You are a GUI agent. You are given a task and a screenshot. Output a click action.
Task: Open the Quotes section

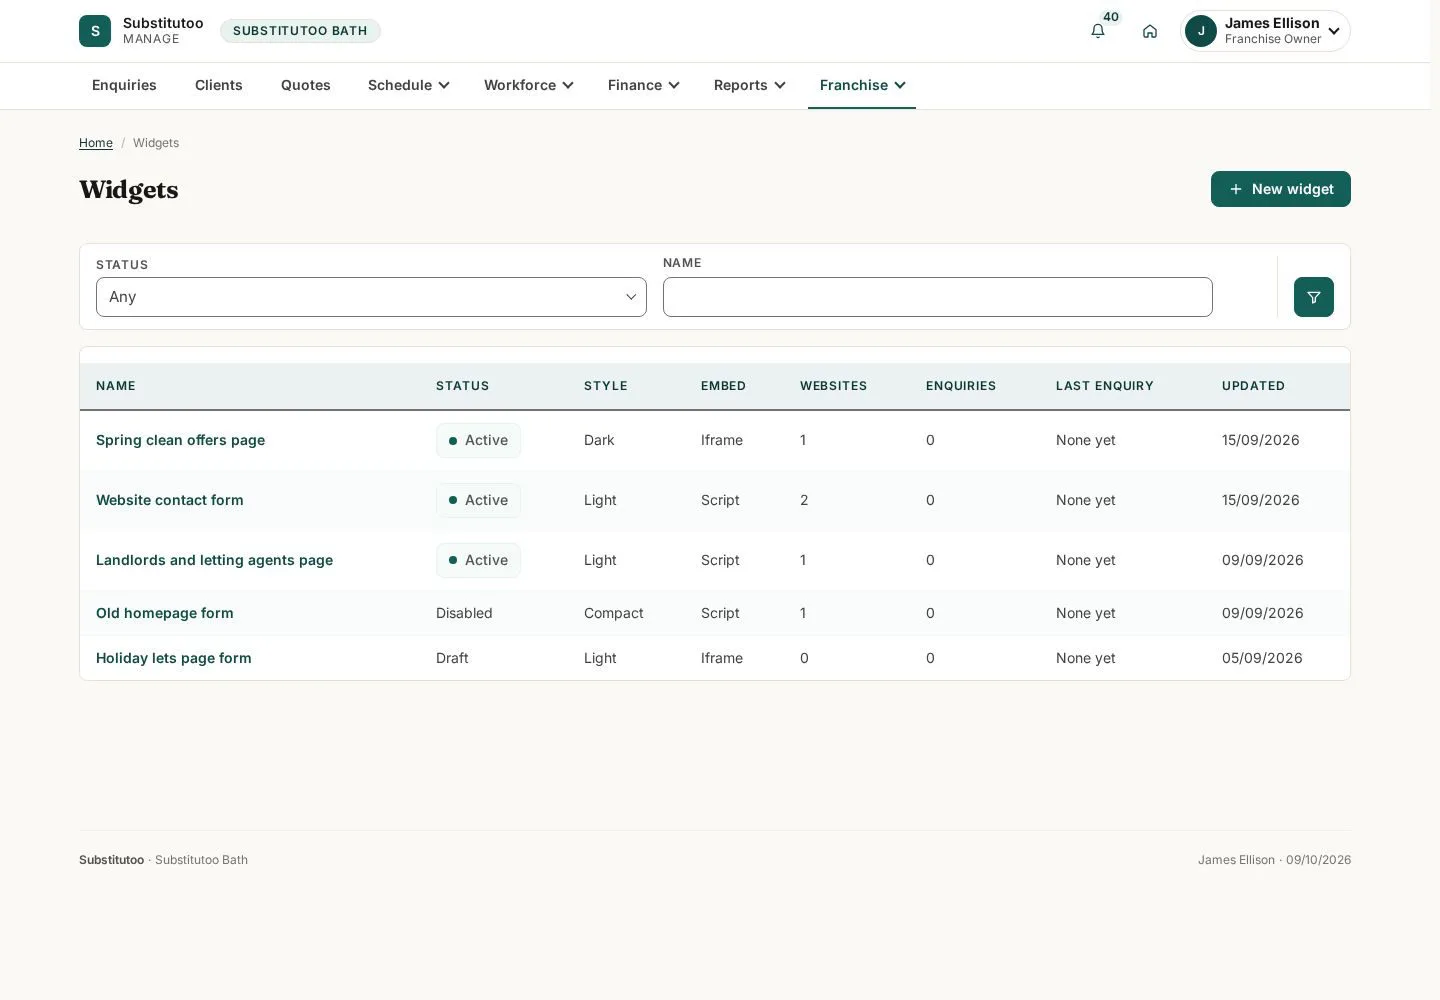[306, 85]
